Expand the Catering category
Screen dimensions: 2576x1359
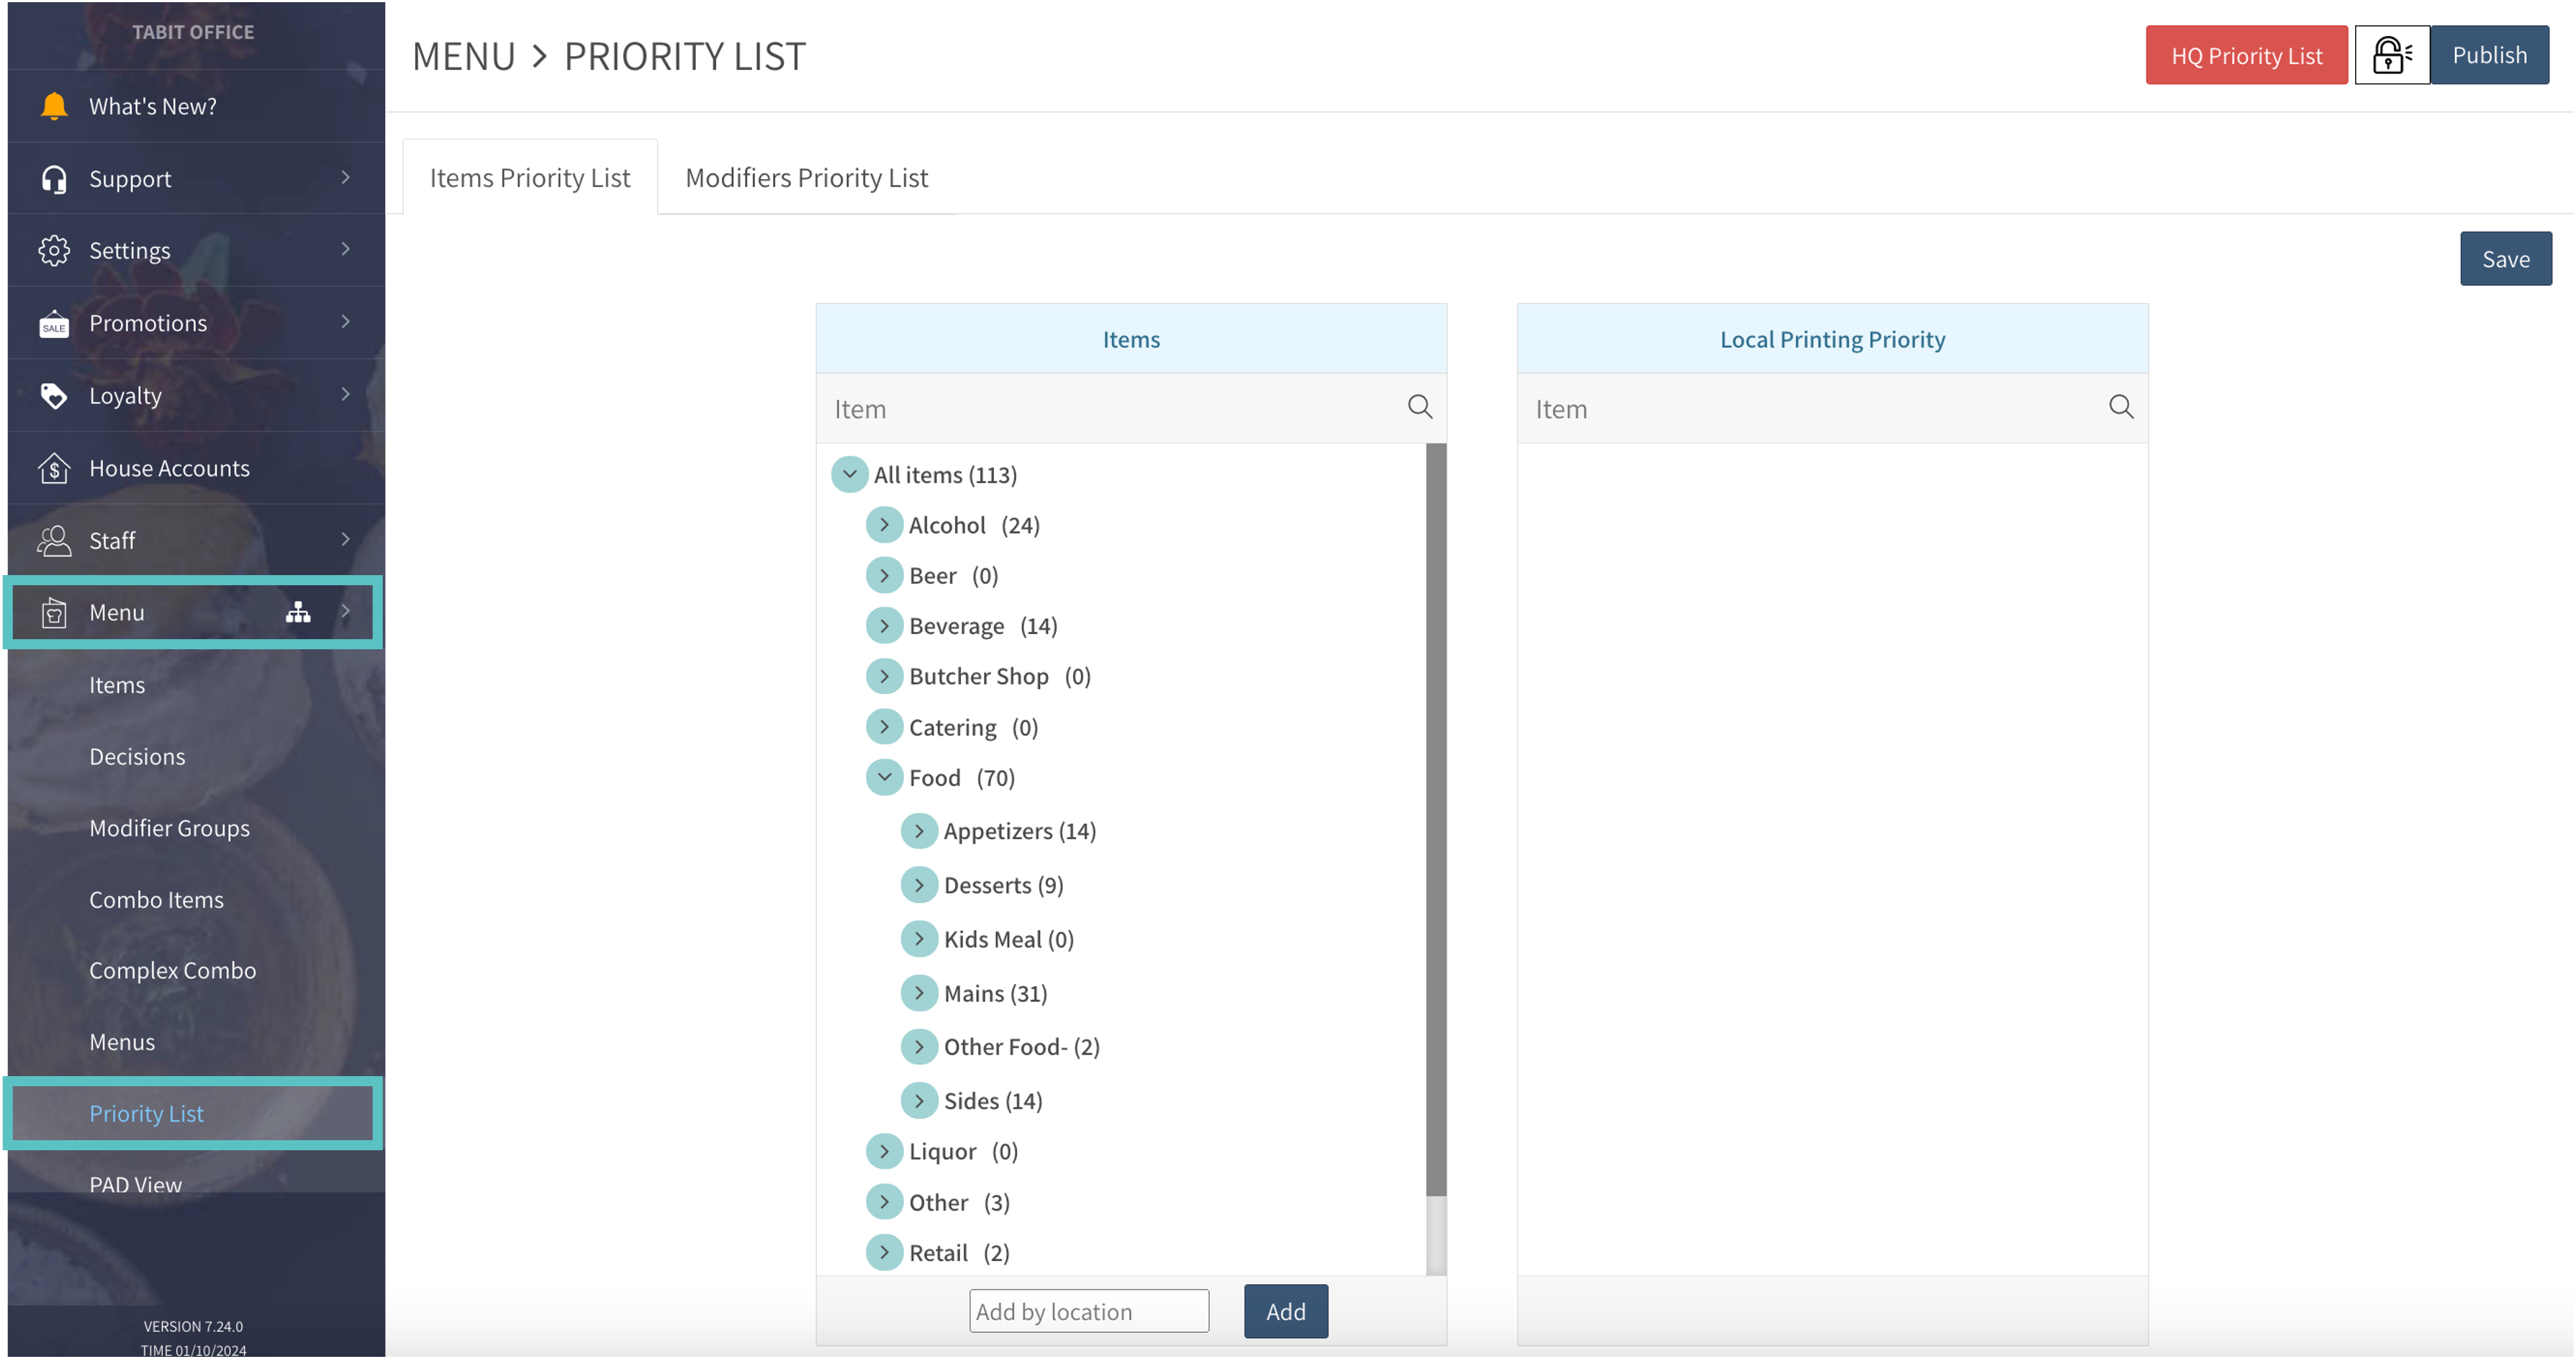pyautogui.click(x=884, y=726)
